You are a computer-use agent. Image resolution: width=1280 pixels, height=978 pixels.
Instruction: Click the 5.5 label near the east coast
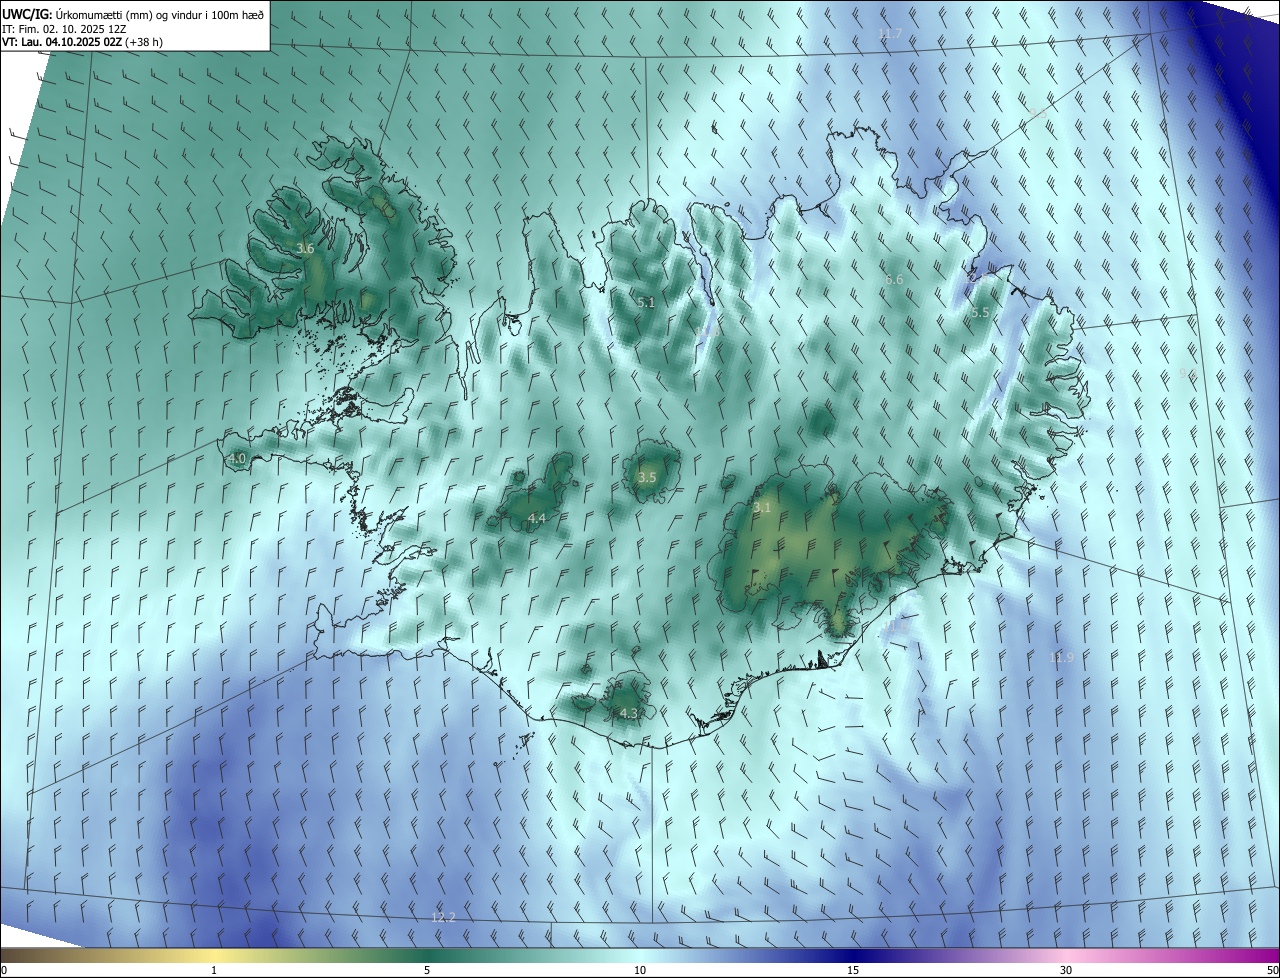pyautogui.click(x=980, y=313)
